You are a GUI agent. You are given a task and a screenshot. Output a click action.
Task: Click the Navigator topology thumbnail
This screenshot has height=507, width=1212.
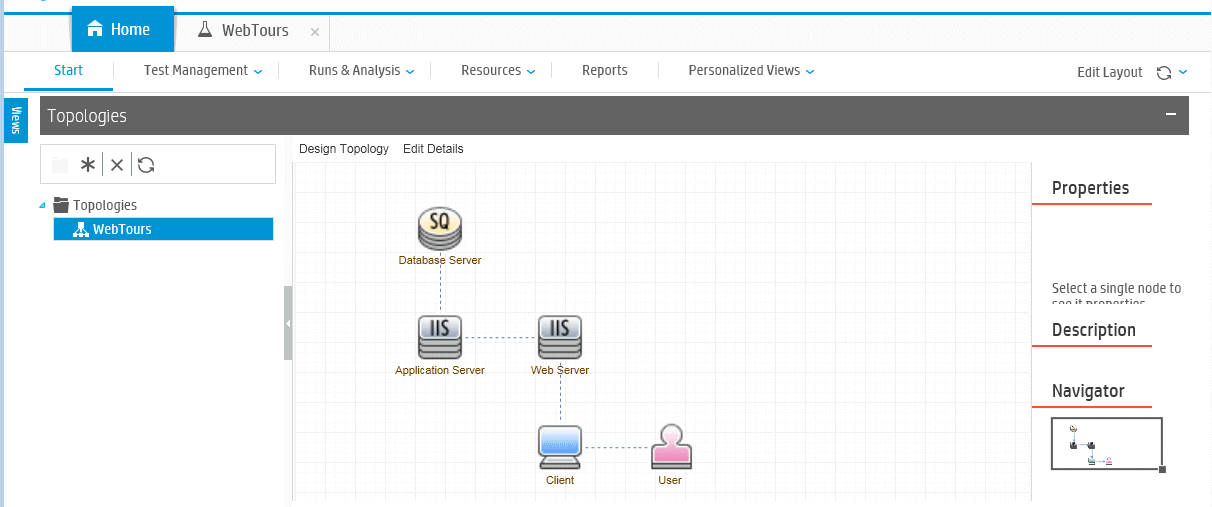1107,443
